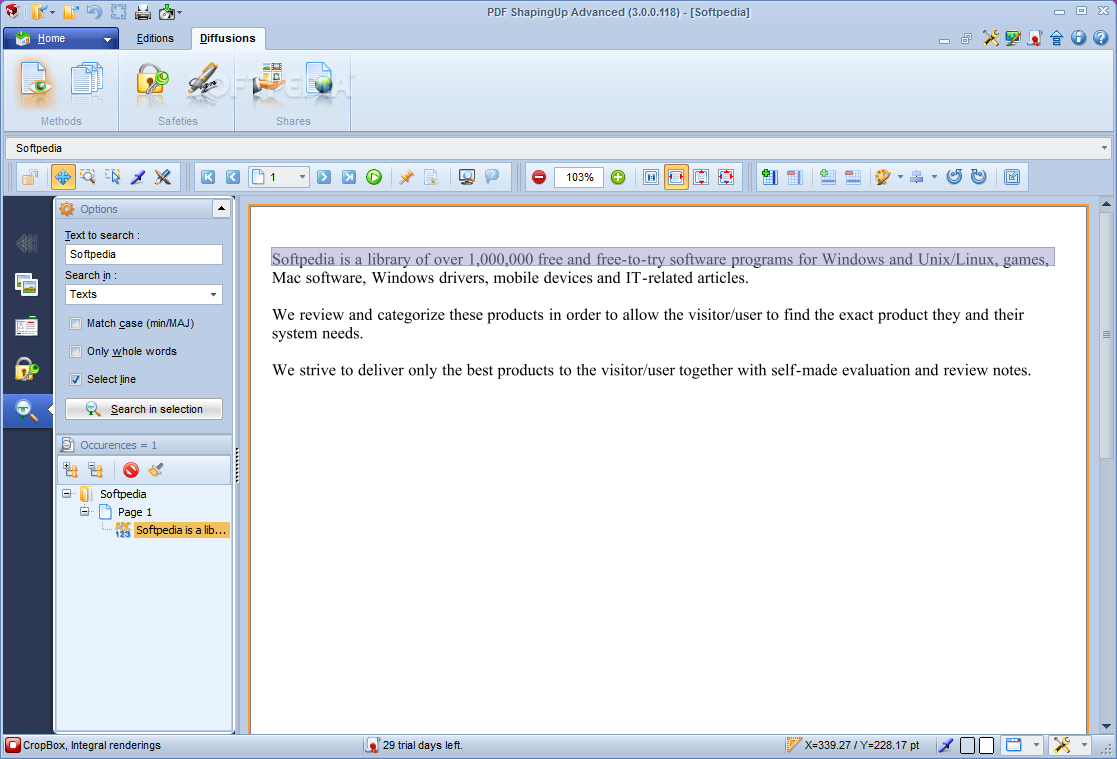Open the page number dropdown

coord(303,177)
